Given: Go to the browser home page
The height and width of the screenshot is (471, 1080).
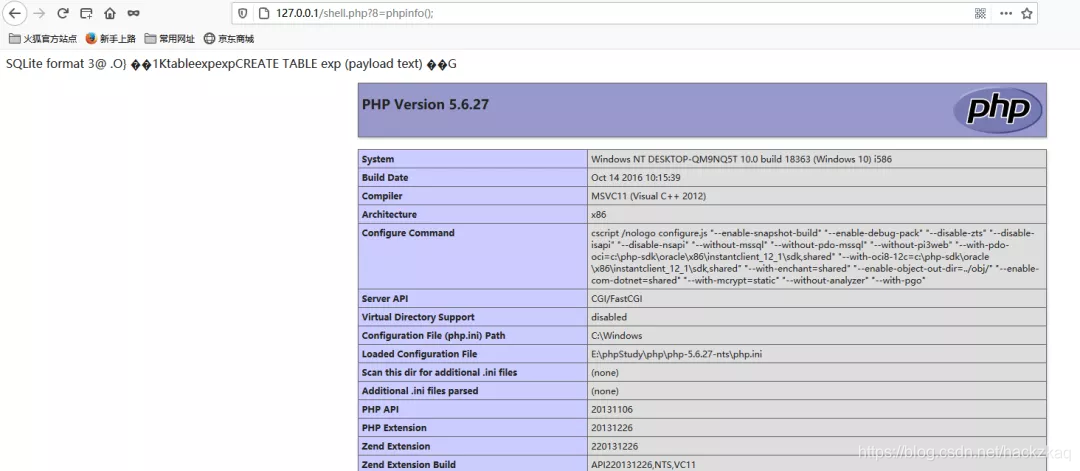Looking at the screenshot, I should (x=110, y=13).
